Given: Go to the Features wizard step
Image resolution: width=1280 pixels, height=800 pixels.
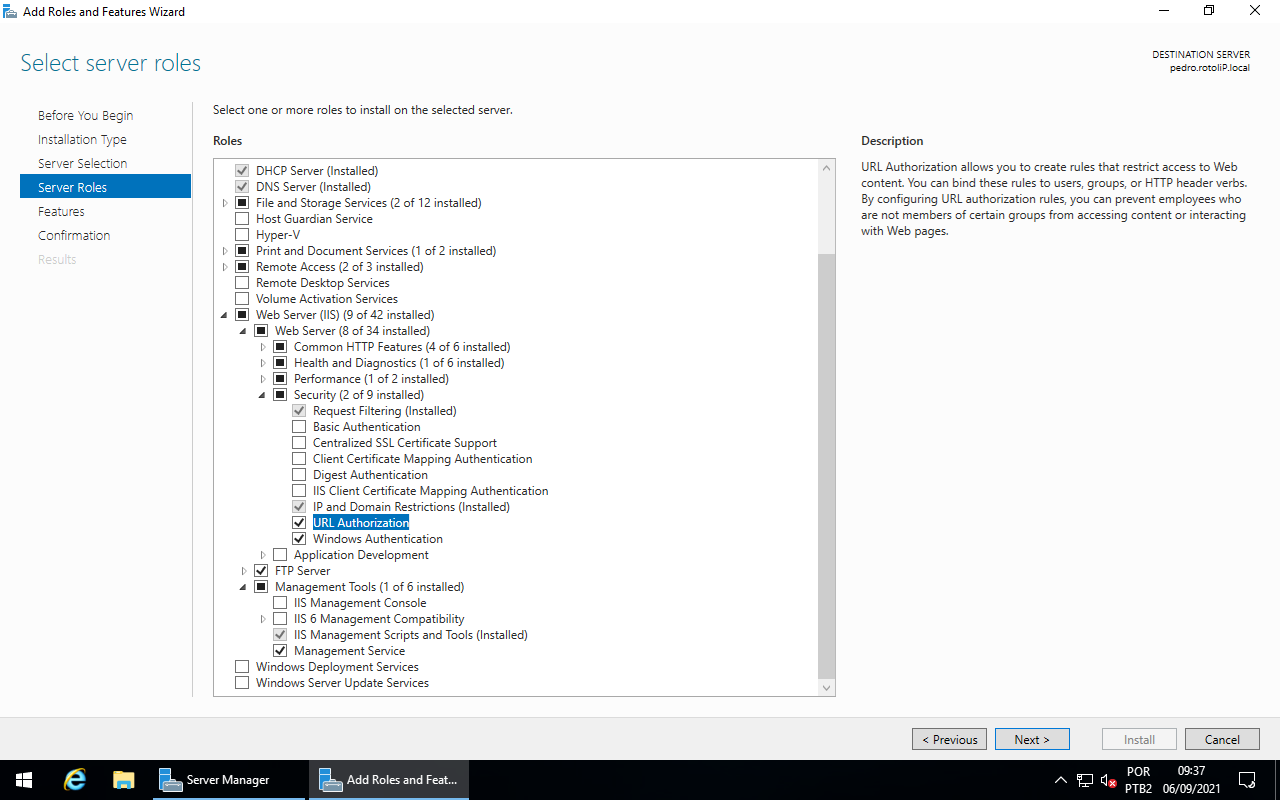Looking at the screenshot, I should [61, 211].
